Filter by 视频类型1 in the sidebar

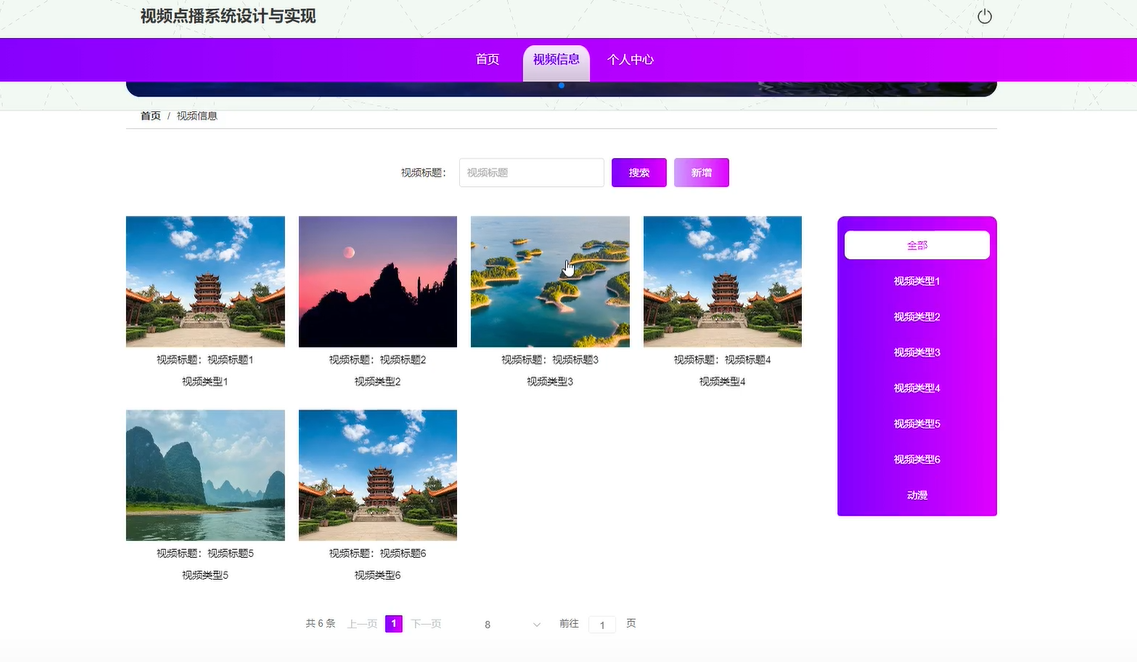click(917, 281)
